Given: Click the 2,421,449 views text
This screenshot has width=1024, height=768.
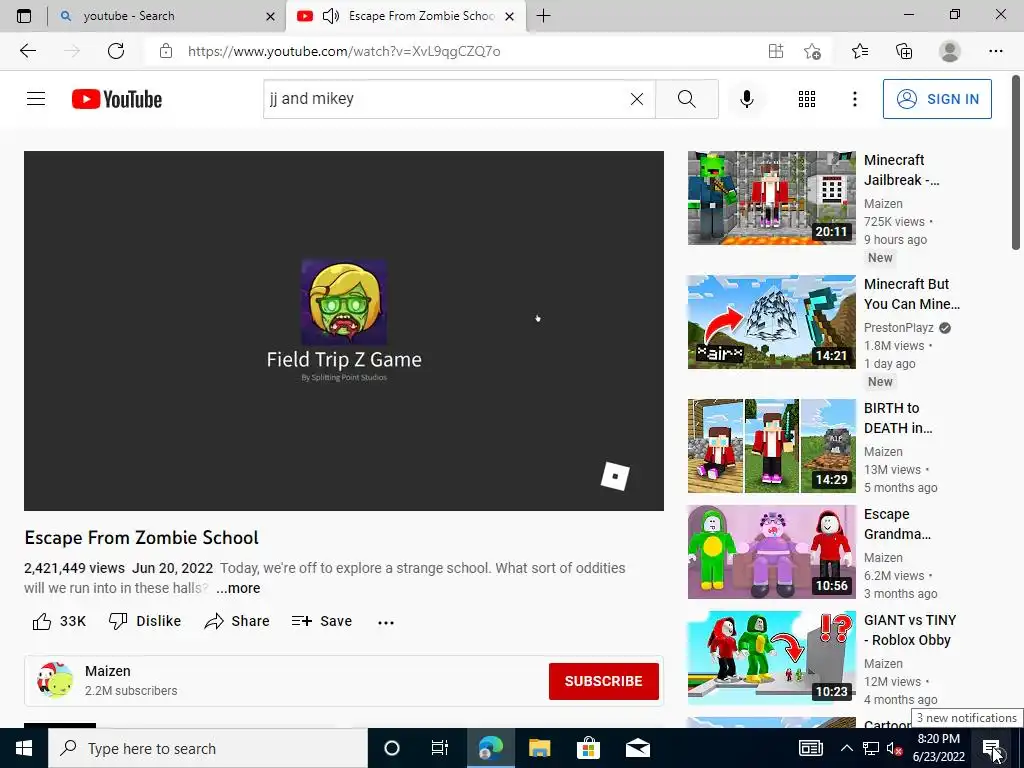Looking at the screenshot, I should (74, 568).
